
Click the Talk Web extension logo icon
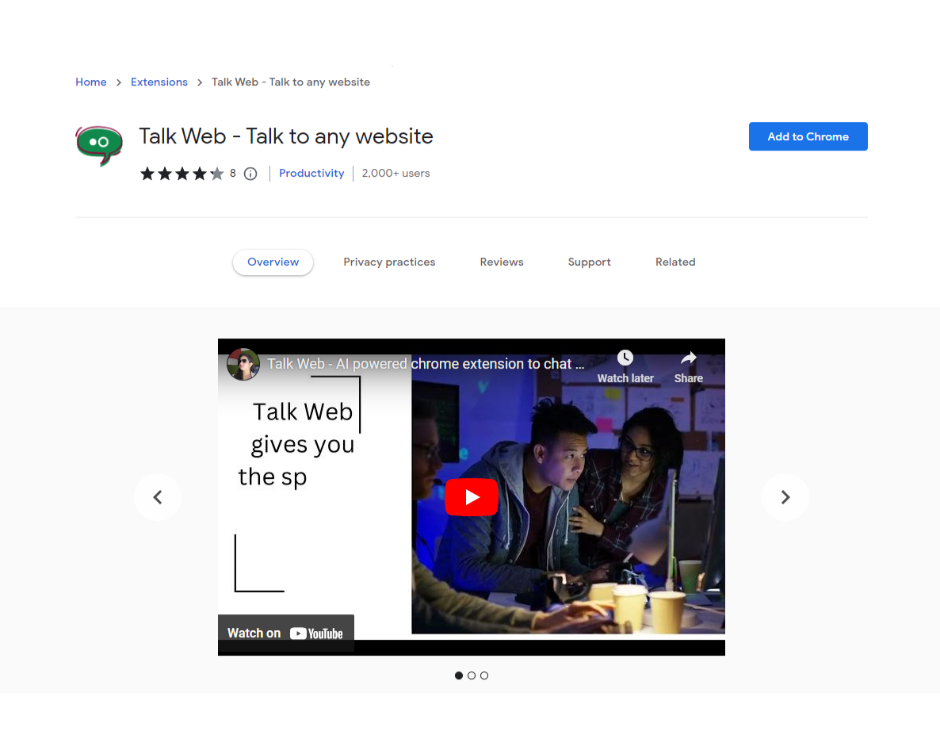tap(99, 145)
